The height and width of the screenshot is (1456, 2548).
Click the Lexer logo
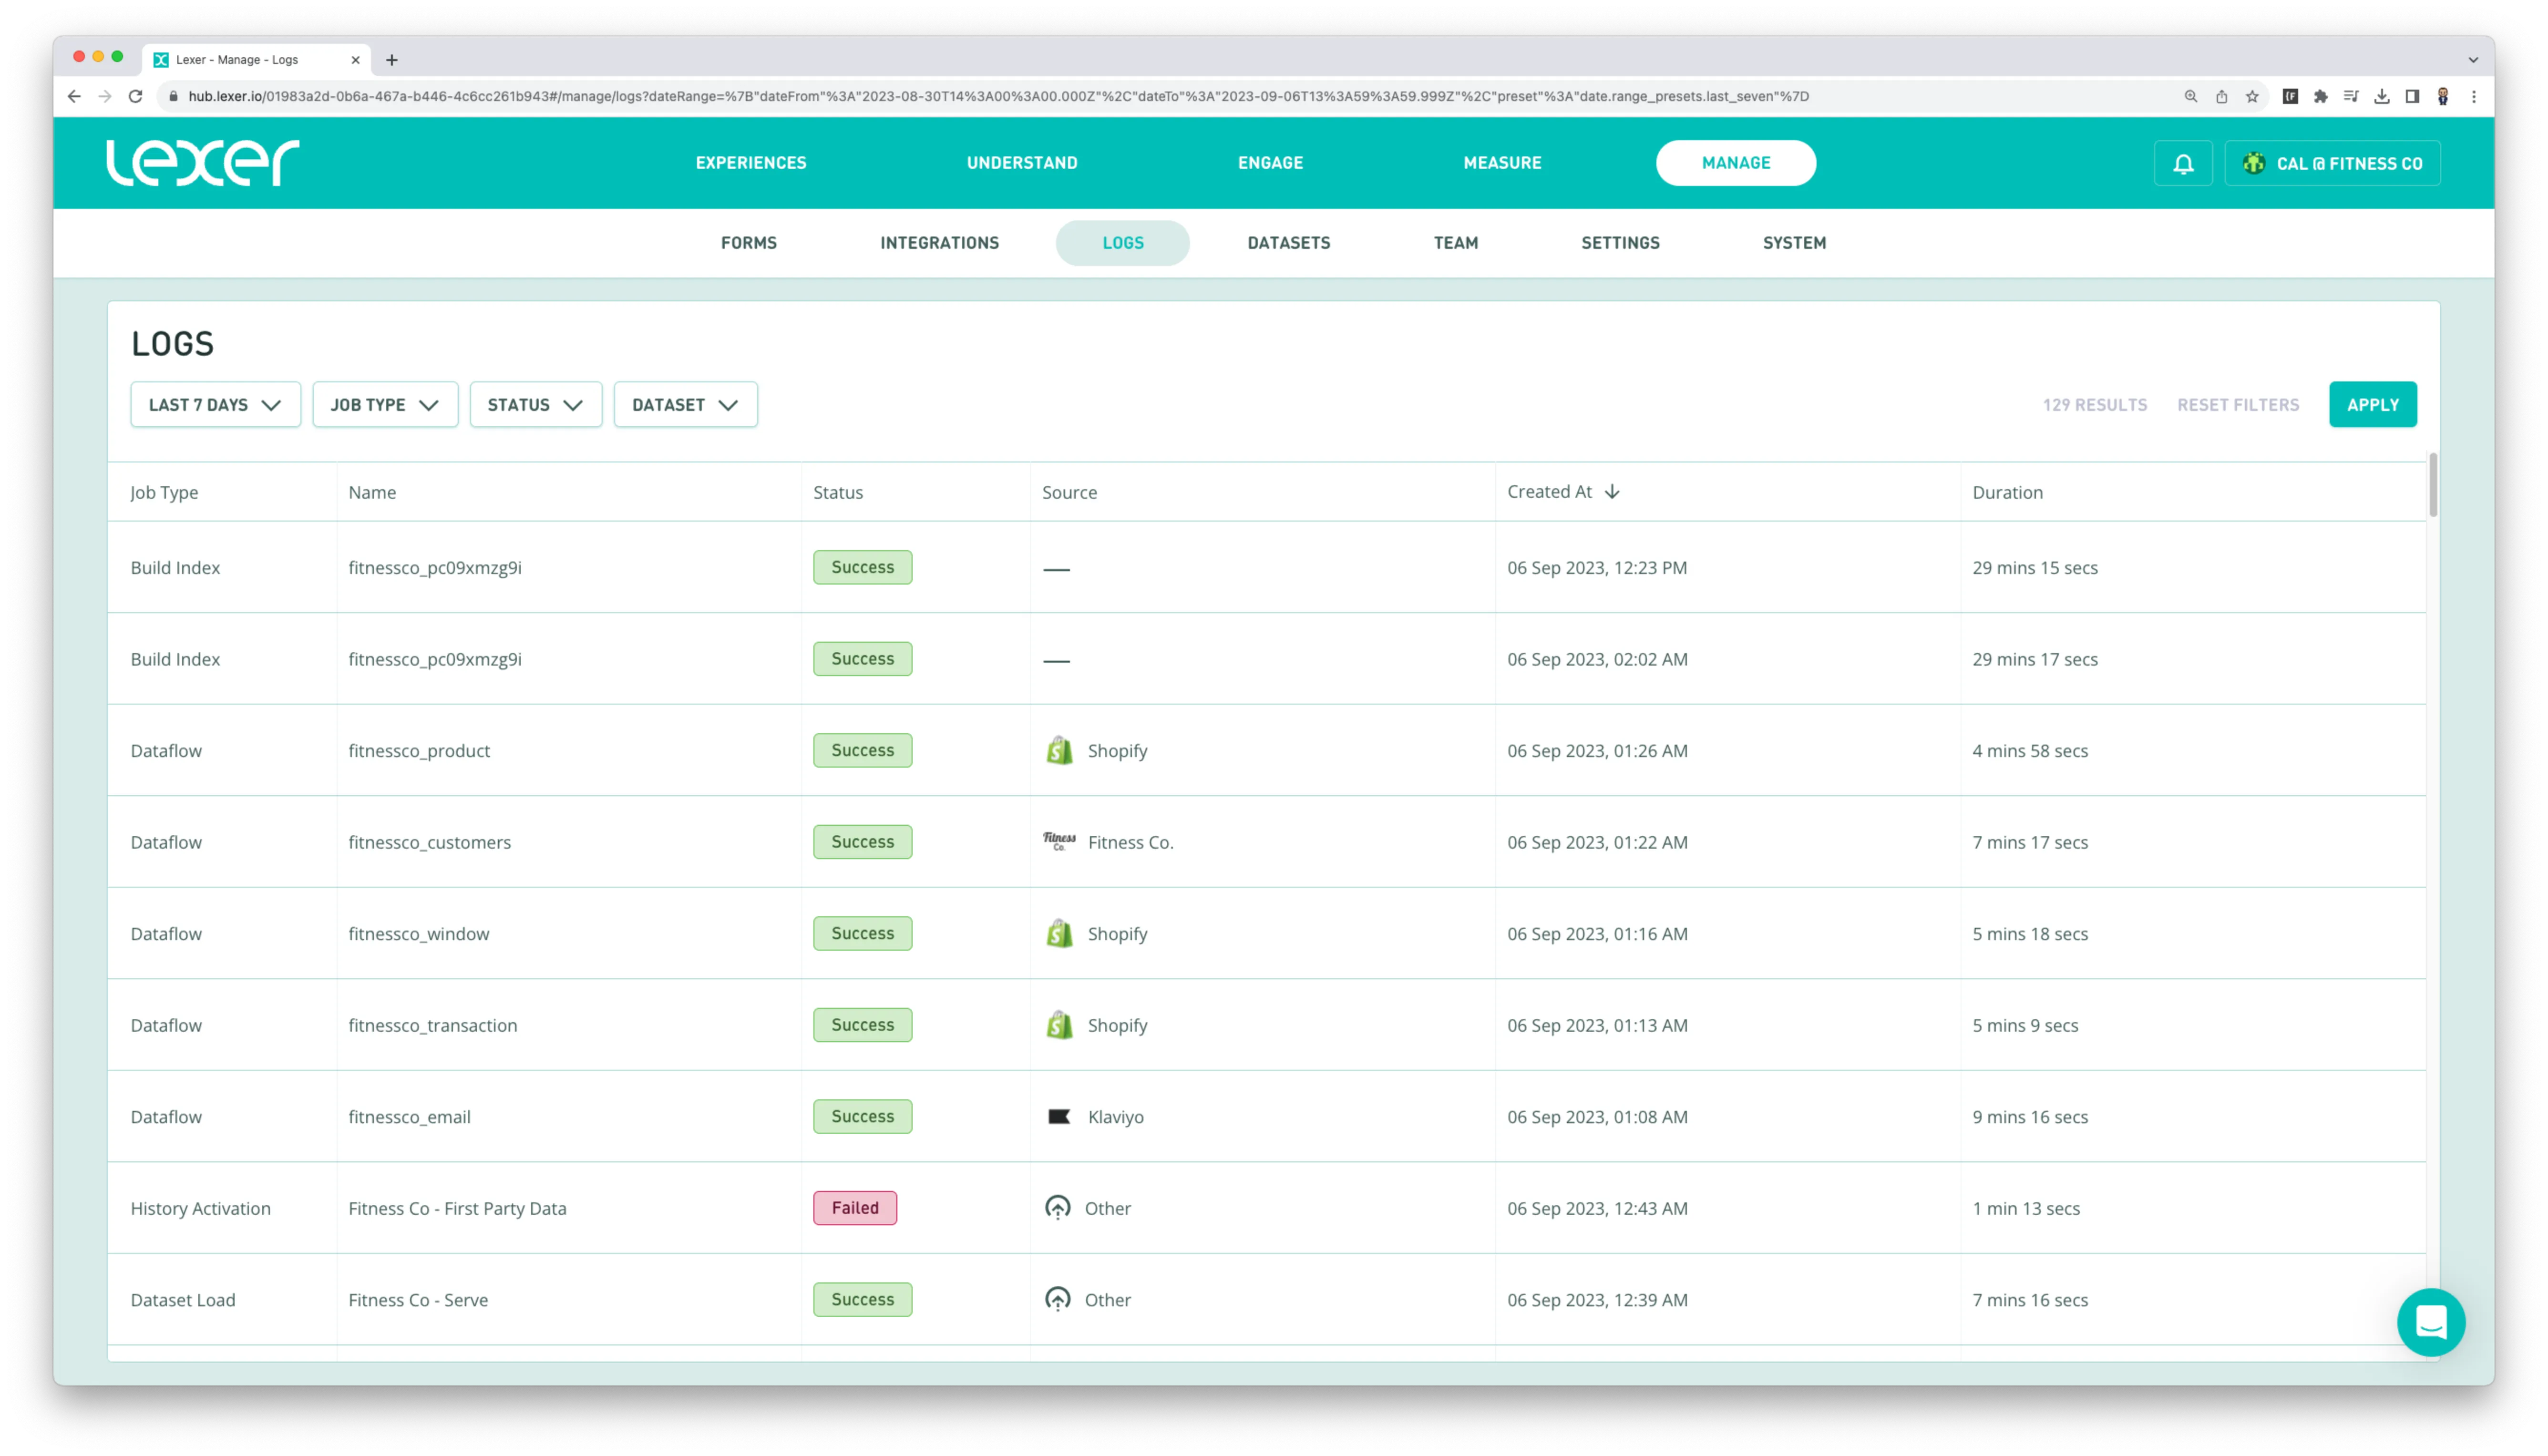click(x=203, y=162)
